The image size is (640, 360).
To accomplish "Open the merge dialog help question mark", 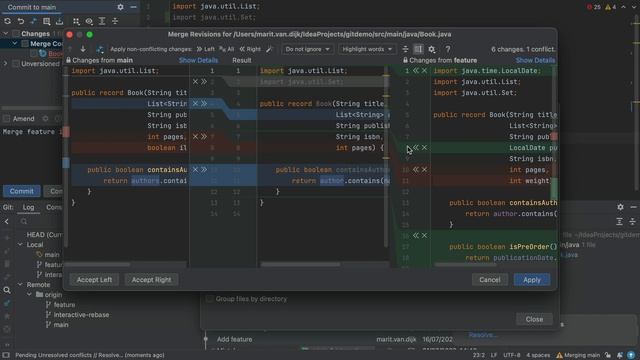I will pos(448,49).
